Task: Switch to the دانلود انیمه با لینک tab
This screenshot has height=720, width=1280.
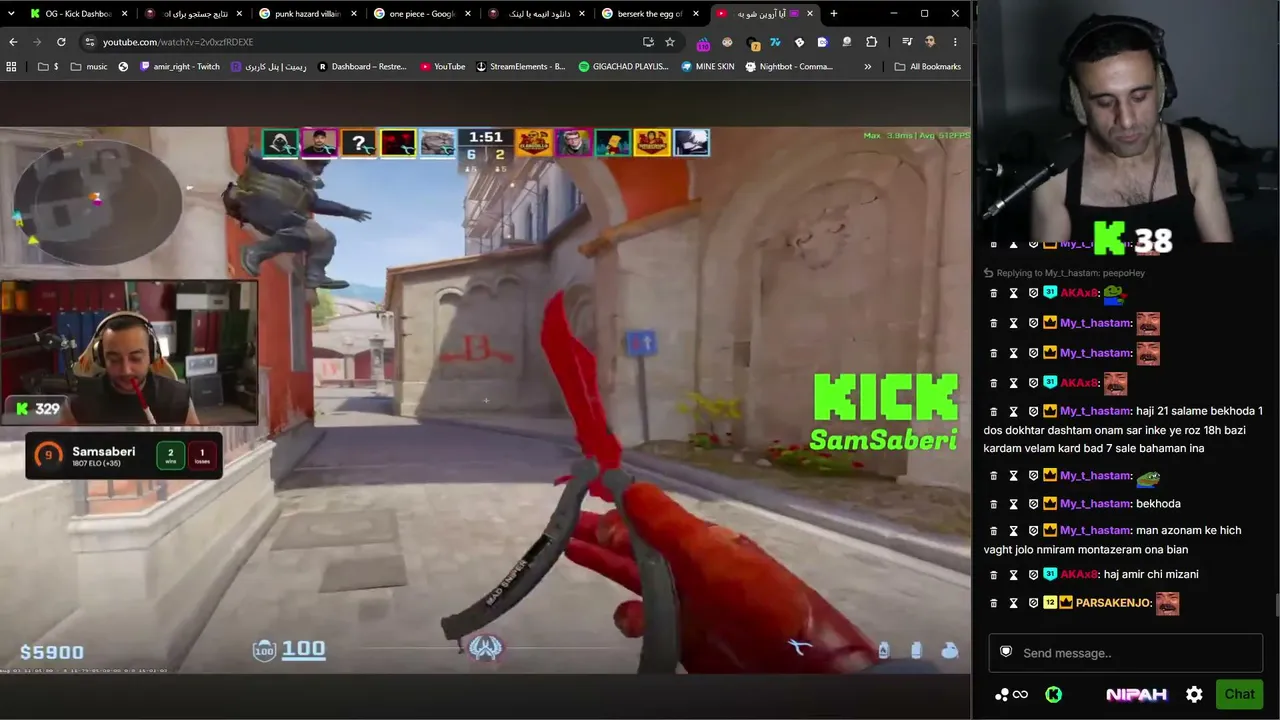Action: coord(536,14)
